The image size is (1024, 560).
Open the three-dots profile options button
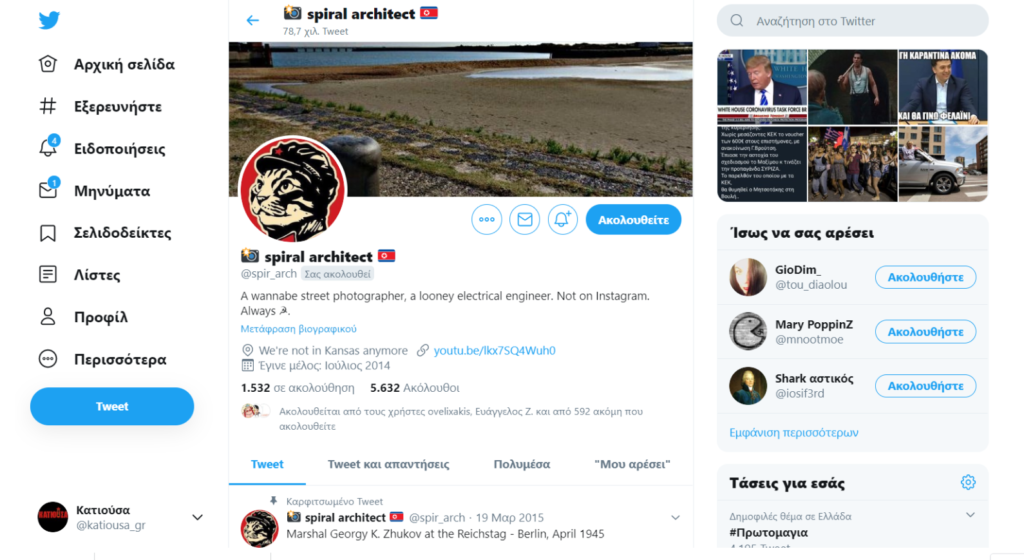[x=487, y=220]
